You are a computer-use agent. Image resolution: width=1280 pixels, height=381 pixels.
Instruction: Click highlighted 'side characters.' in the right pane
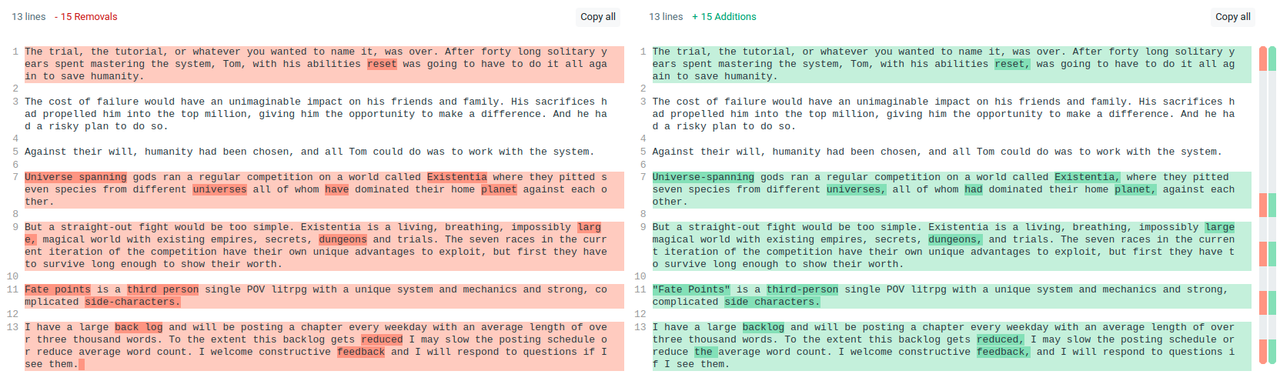[x=772, y=302]
